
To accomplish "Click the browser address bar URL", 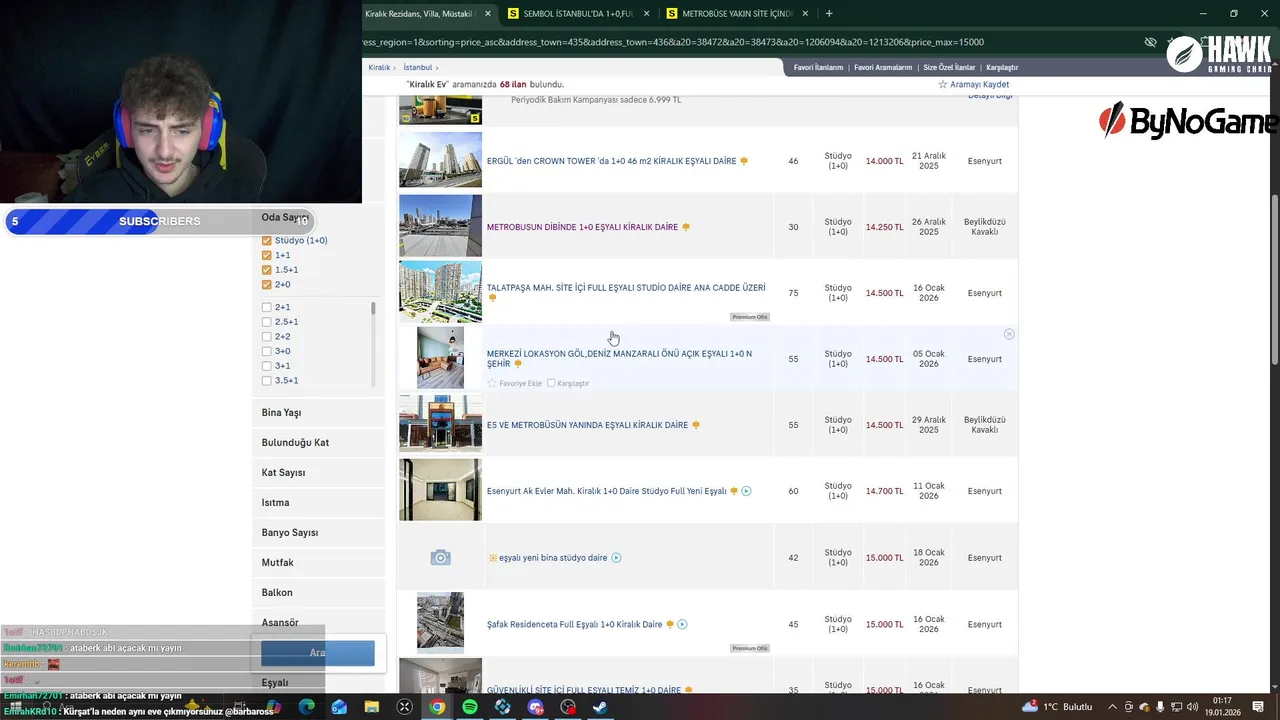I will (674, 42).
